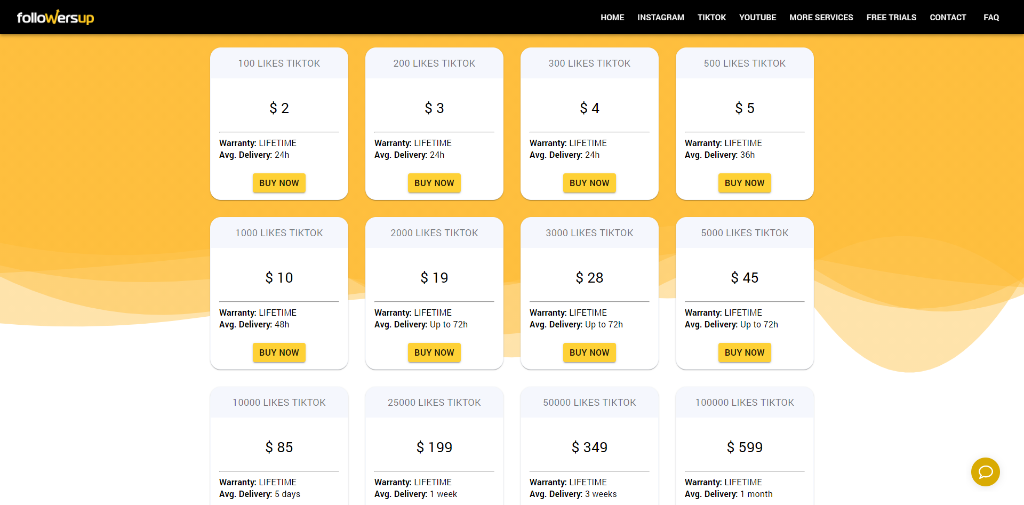The image size is (1024, 505).
Task: Open the Contact page
Action: pyautogui.click(x=948, y=17)
